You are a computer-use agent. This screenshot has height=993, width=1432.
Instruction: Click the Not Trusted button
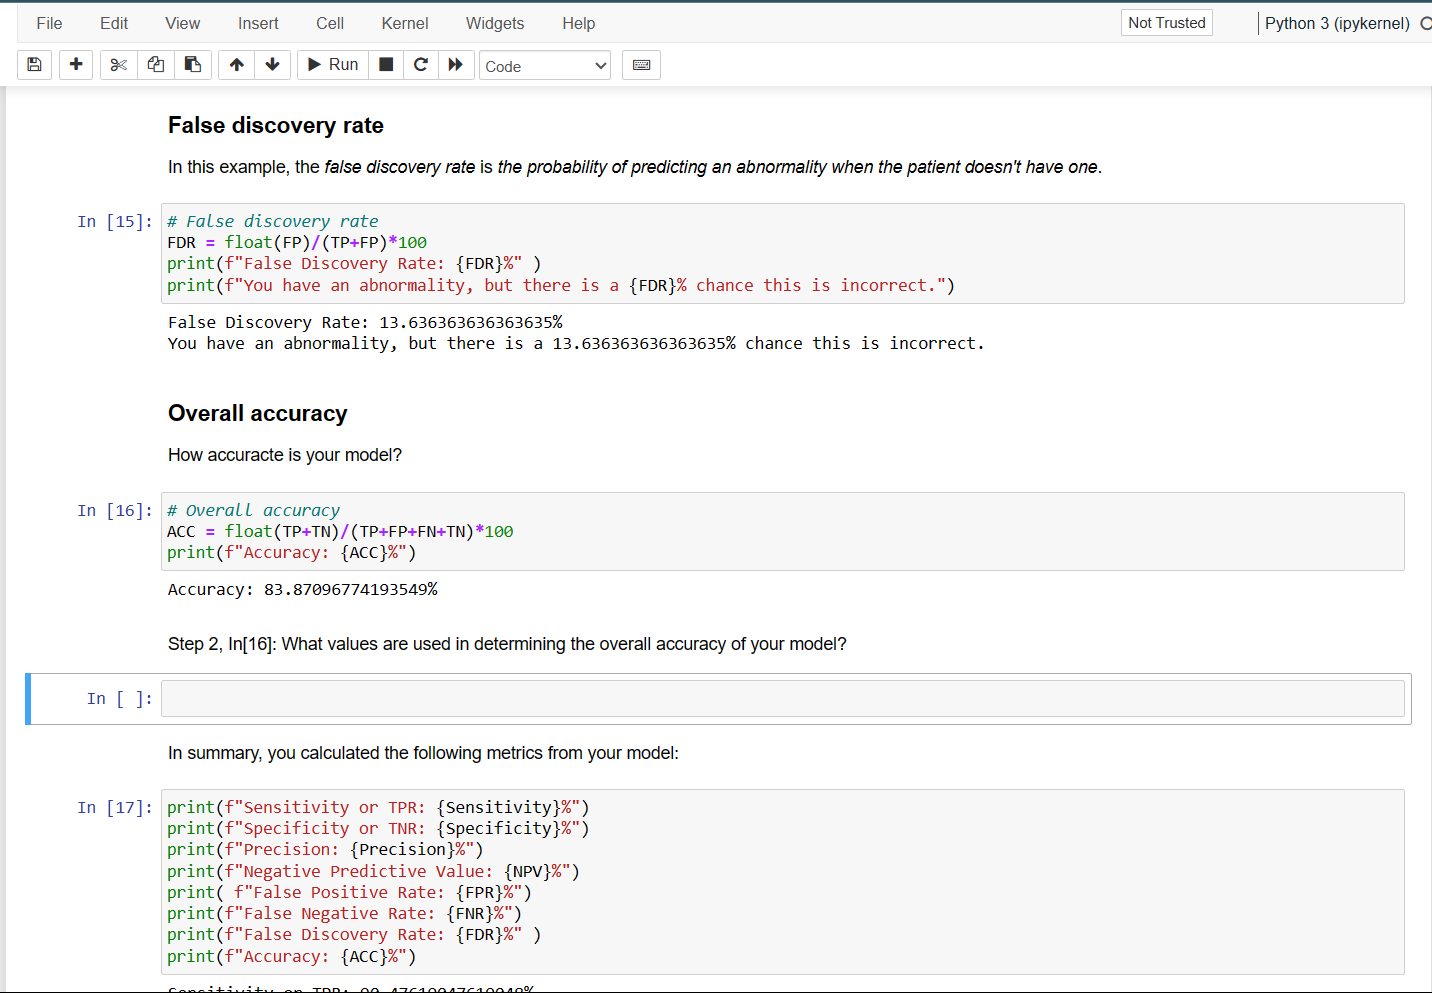(1166, 23)
